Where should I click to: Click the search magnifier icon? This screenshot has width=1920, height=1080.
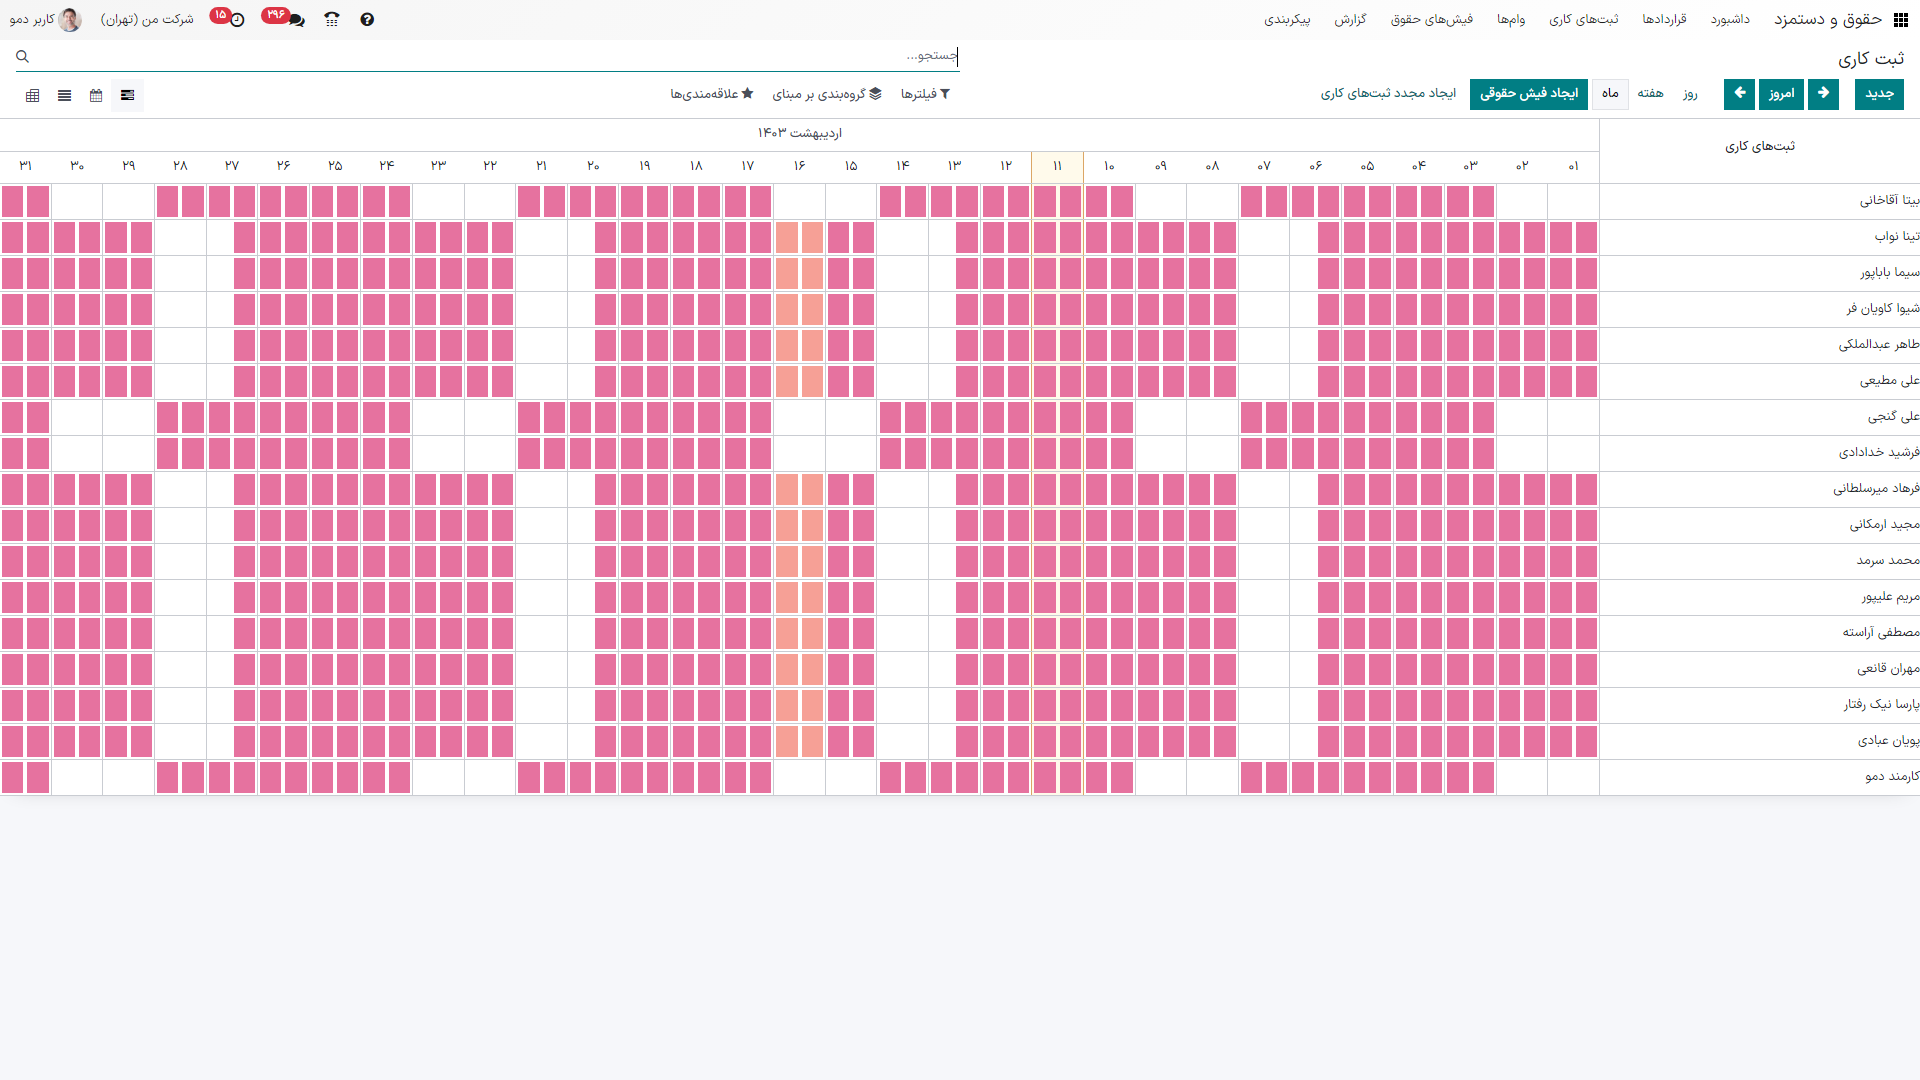[22, 57]
